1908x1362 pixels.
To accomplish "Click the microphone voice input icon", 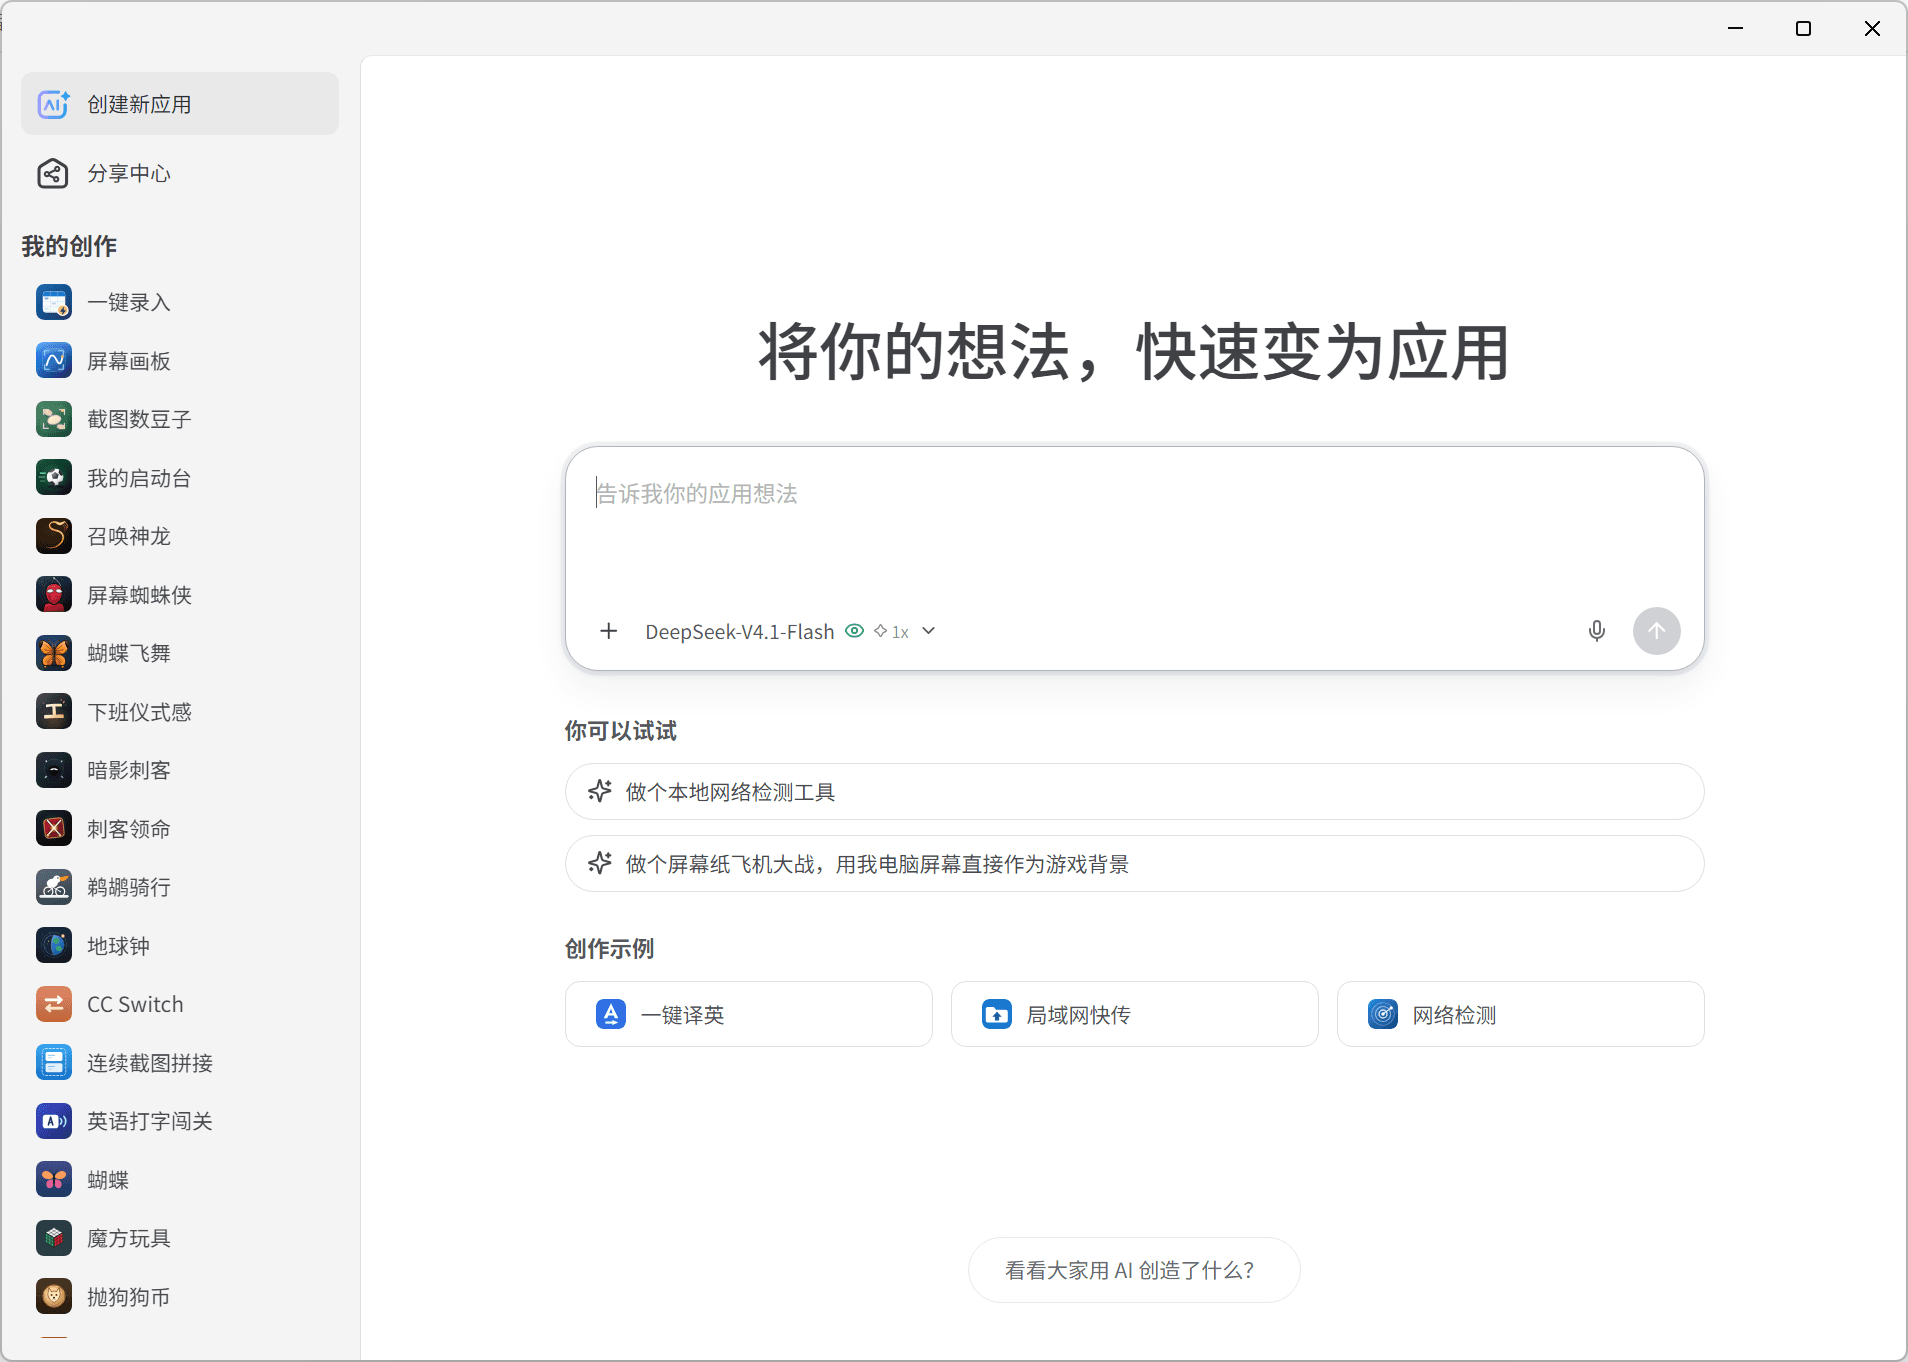I will coord(1597,631).
